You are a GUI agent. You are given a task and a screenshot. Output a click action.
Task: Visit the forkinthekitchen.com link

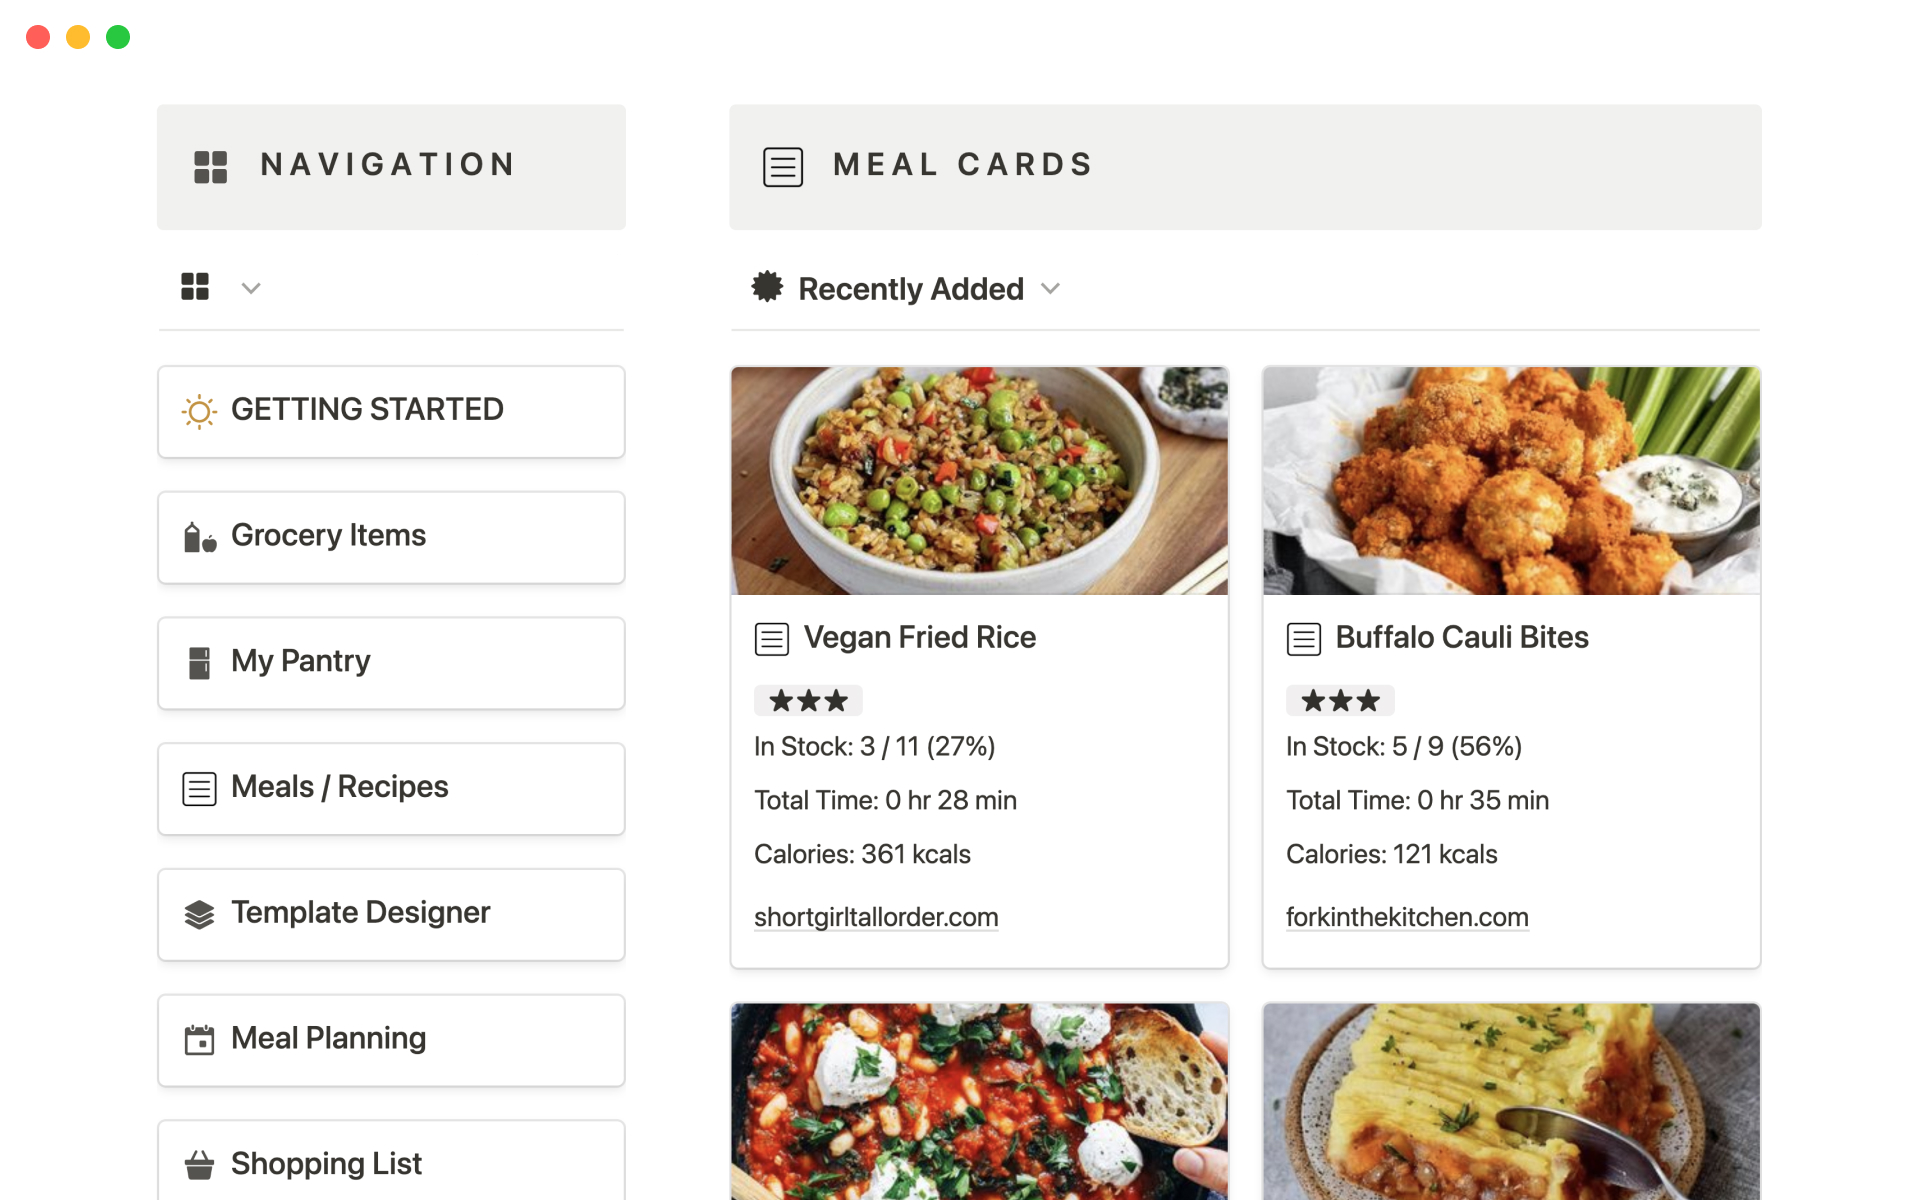tap(1407, 917)
